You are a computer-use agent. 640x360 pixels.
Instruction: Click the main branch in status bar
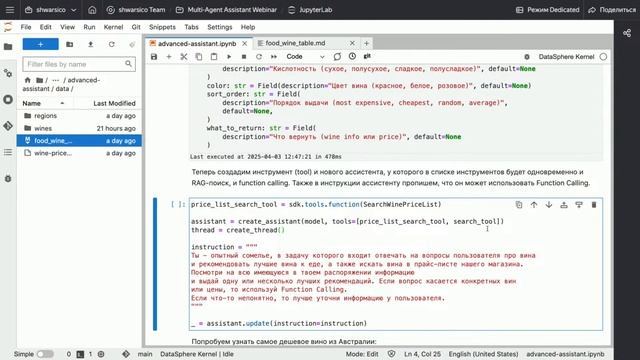tap(144, 354)
